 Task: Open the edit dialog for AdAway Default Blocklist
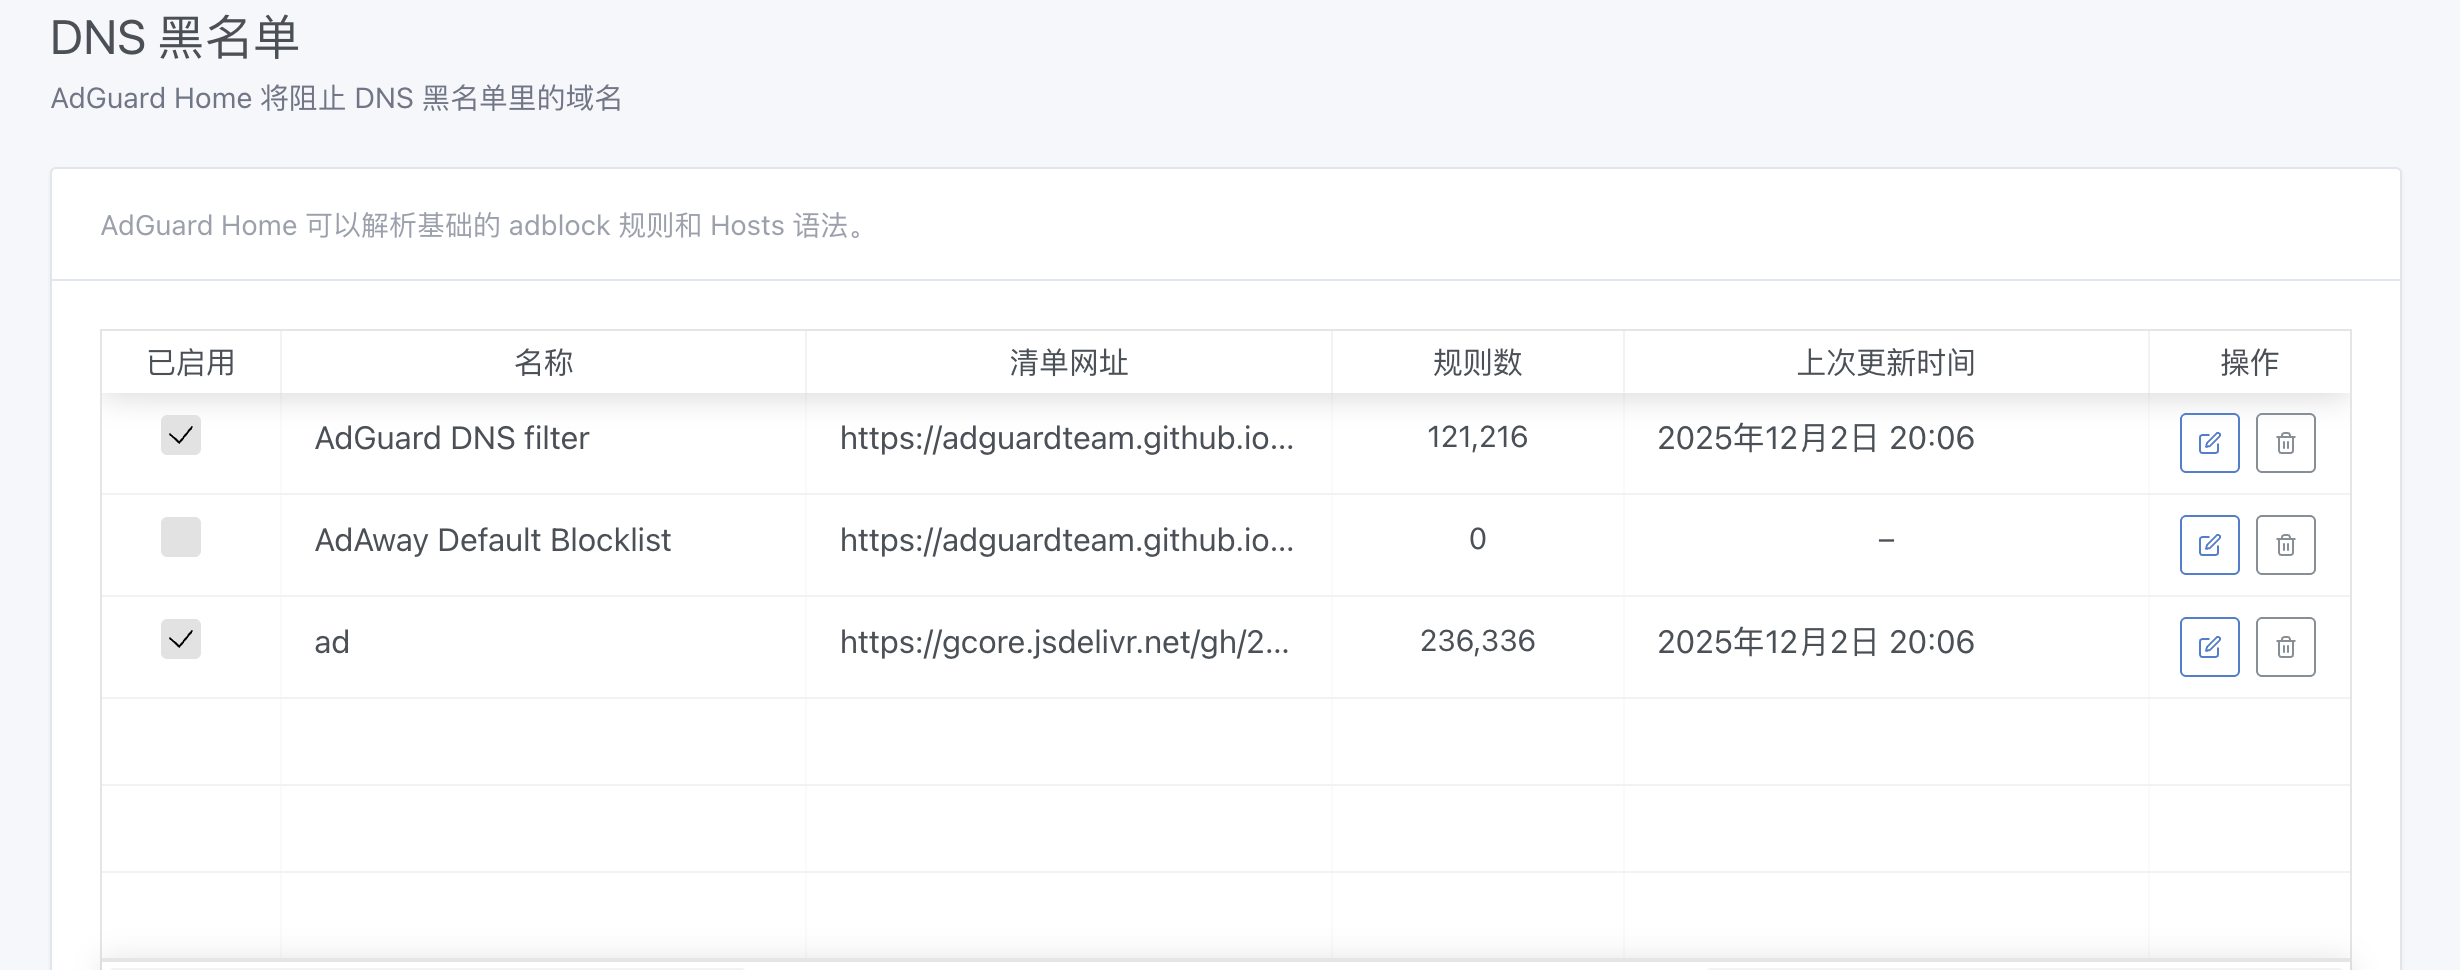pyautogui.click(x=2209, y=544)
